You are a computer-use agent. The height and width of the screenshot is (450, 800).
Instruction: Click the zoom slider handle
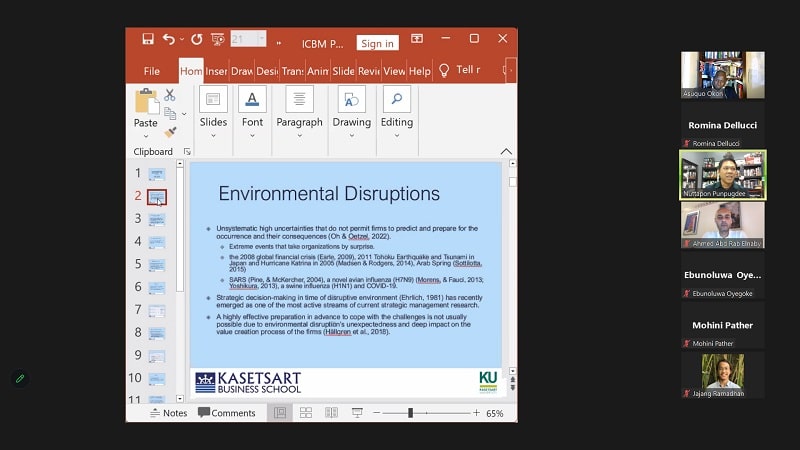(x=410, y=413)
